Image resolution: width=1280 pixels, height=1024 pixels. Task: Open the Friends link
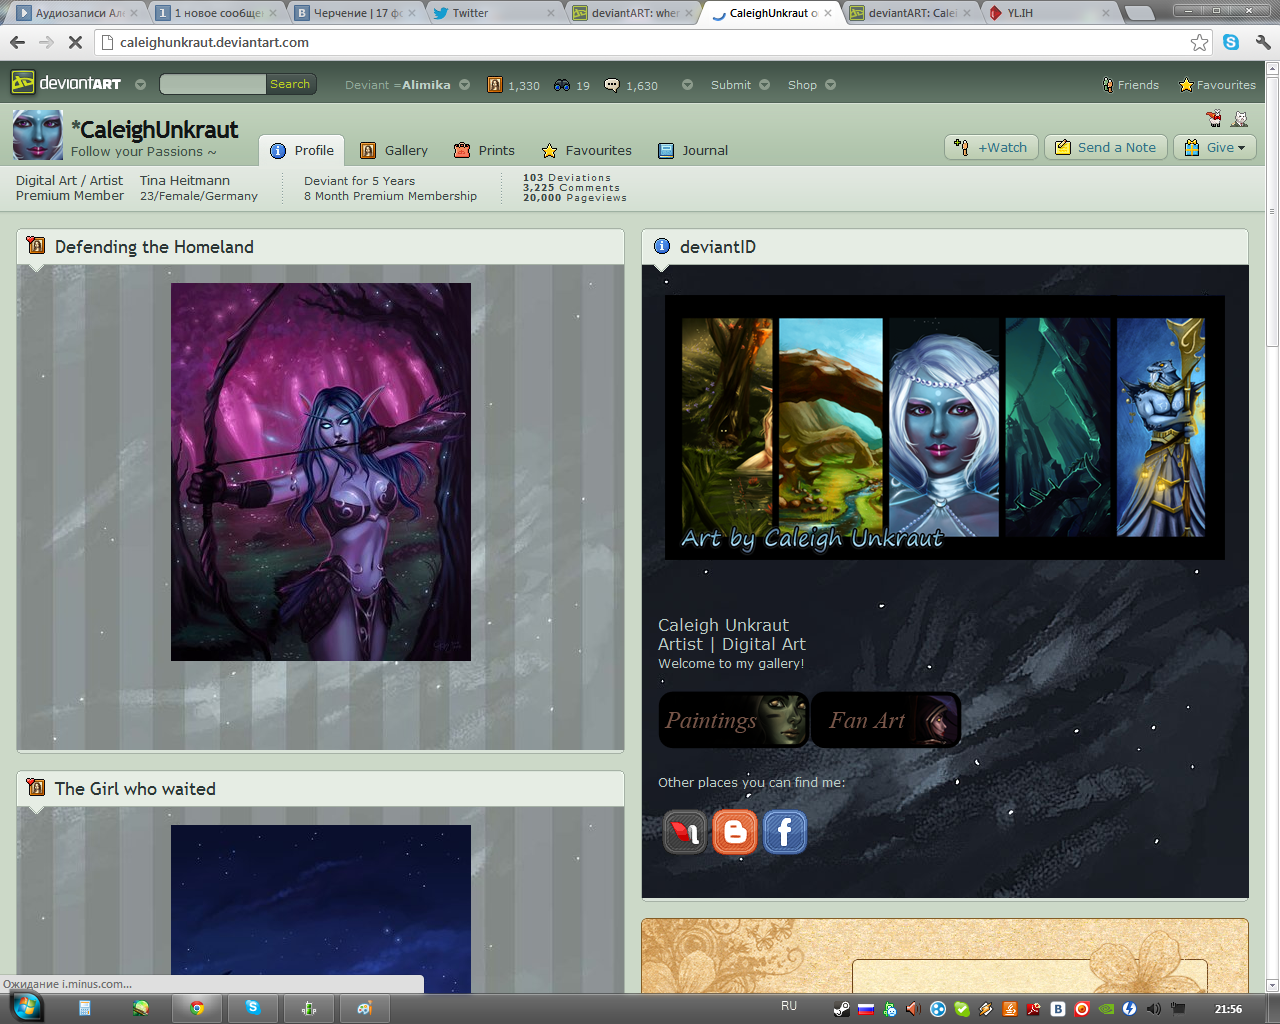[1131, 85]
